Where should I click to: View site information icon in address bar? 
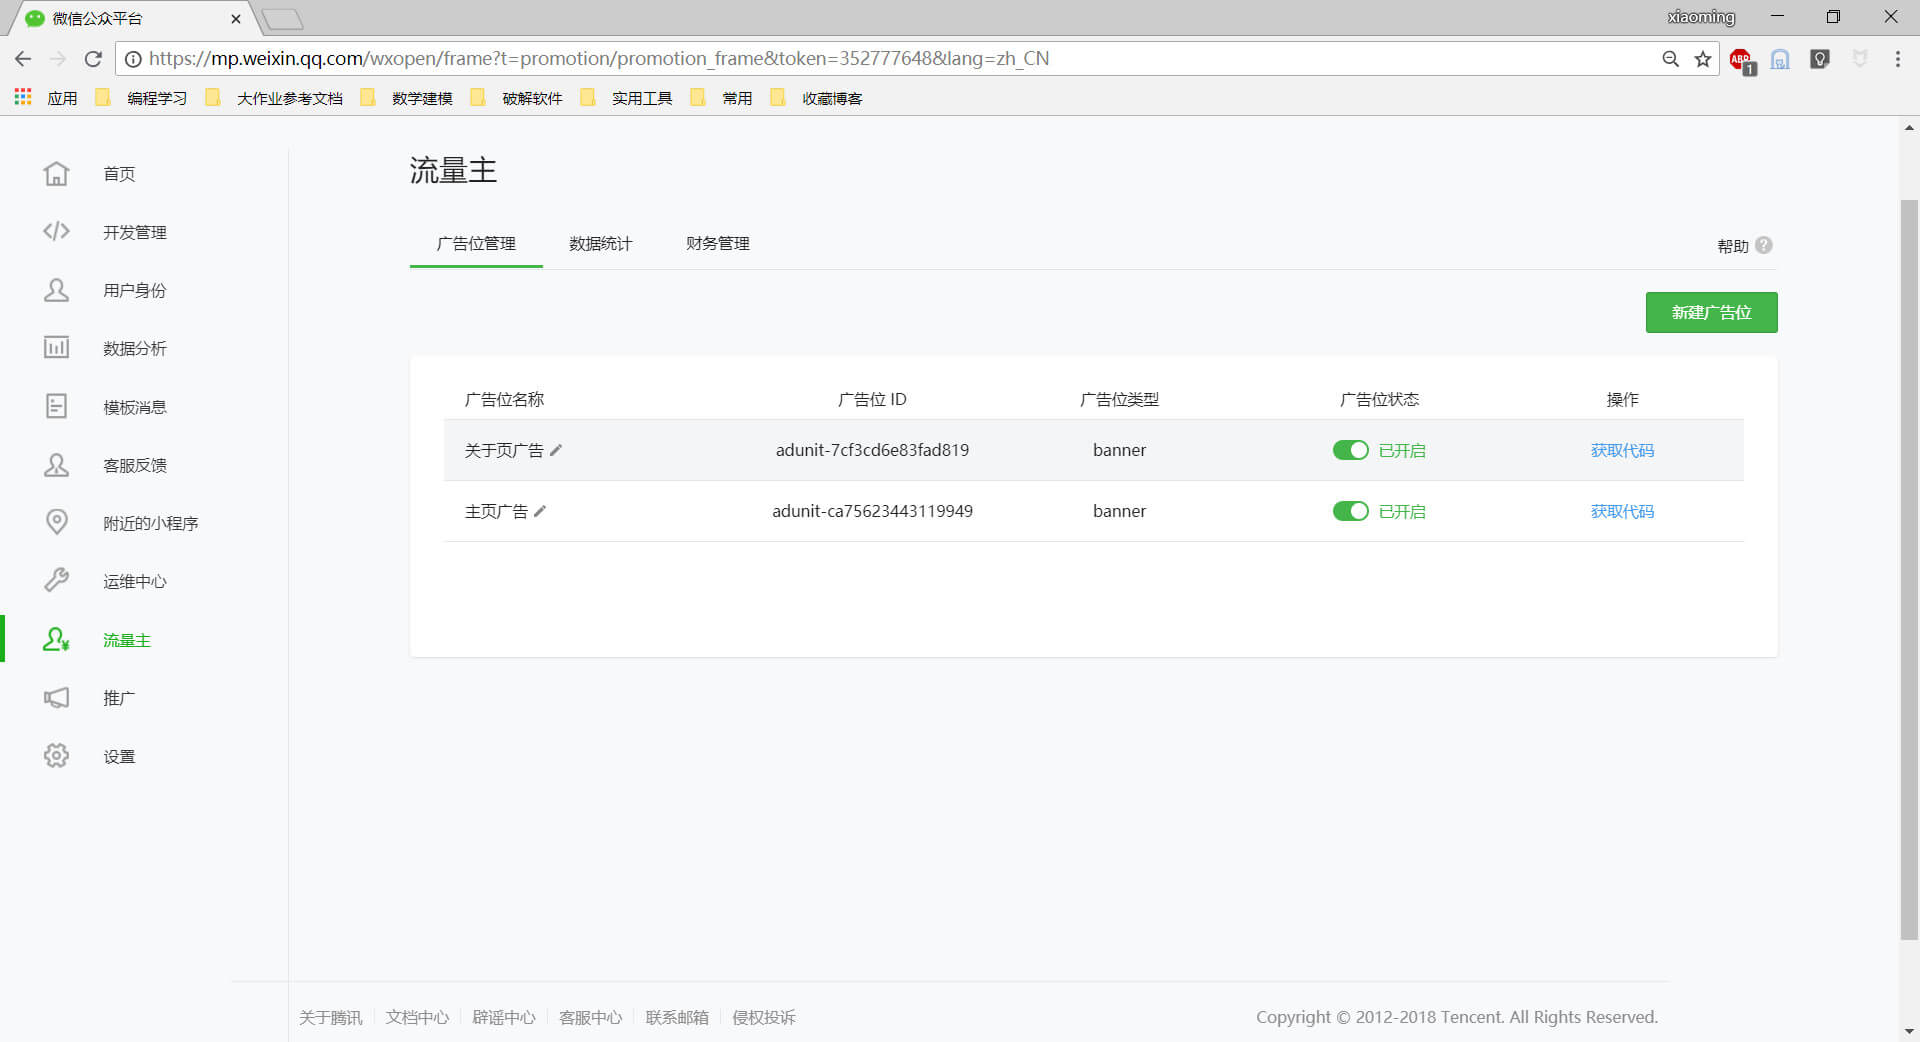point(133,59)
